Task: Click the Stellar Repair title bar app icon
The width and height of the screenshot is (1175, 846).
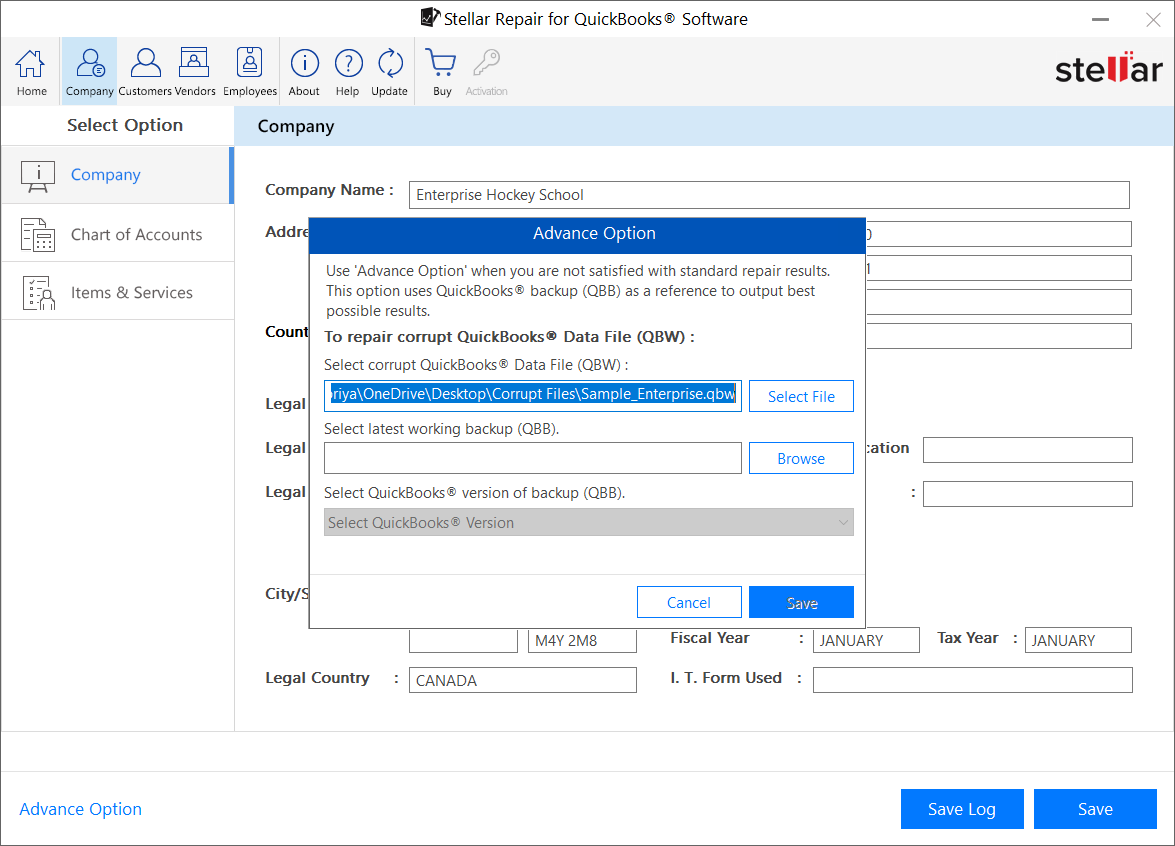Action: (x=429, y=17)
